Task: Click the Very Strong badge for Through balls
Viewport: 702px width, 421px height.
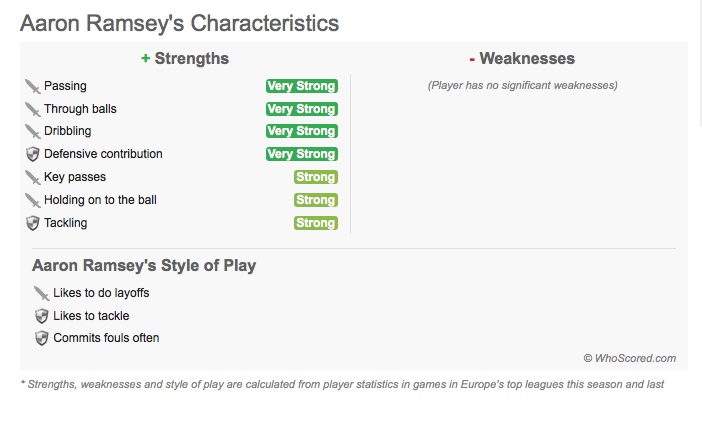Action: point(301,109)
